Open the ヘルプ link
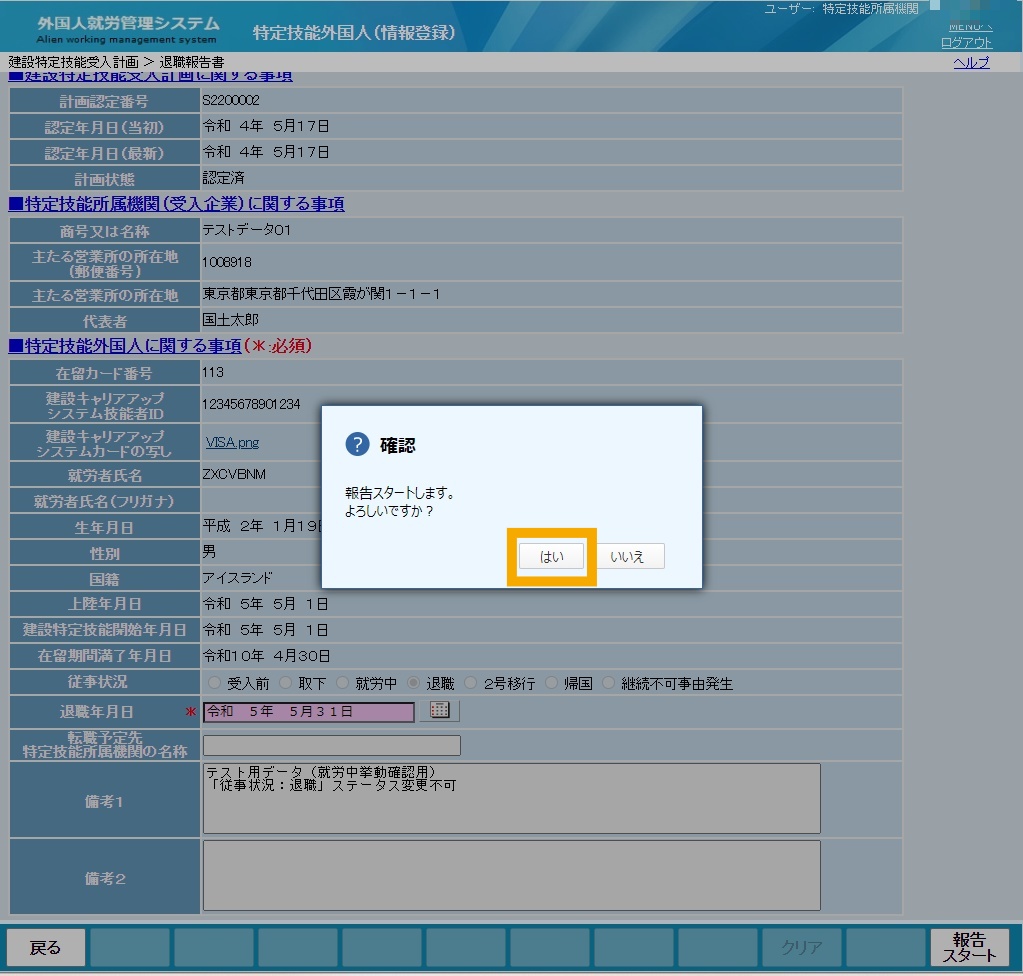 [x=971, y=63]
